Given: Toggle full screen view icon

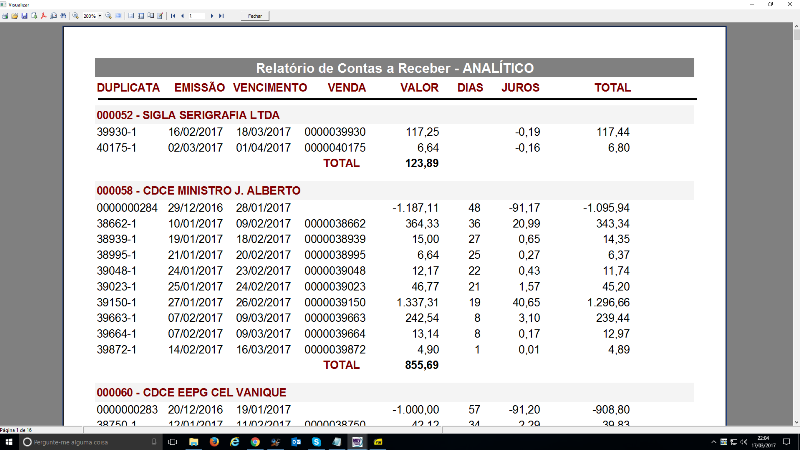Looking at the screenshot, I should pyautogui.click(x=118, y=16).
